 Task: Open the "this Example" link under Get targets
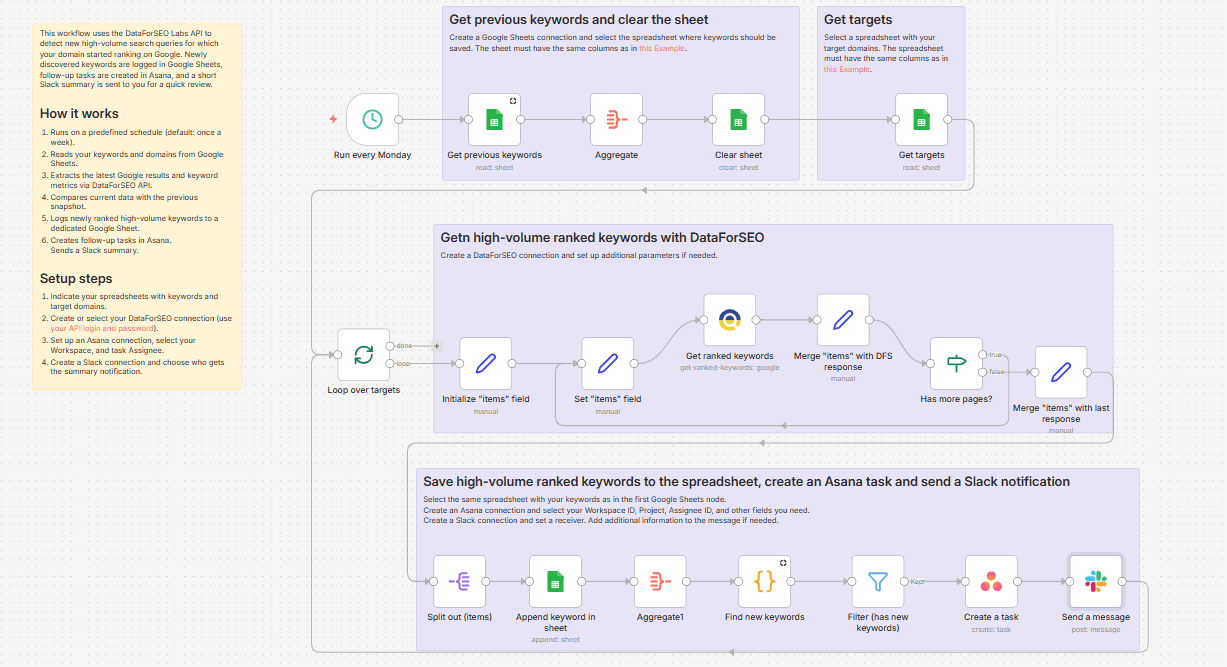pyautogui.click(x=846, y=69)
